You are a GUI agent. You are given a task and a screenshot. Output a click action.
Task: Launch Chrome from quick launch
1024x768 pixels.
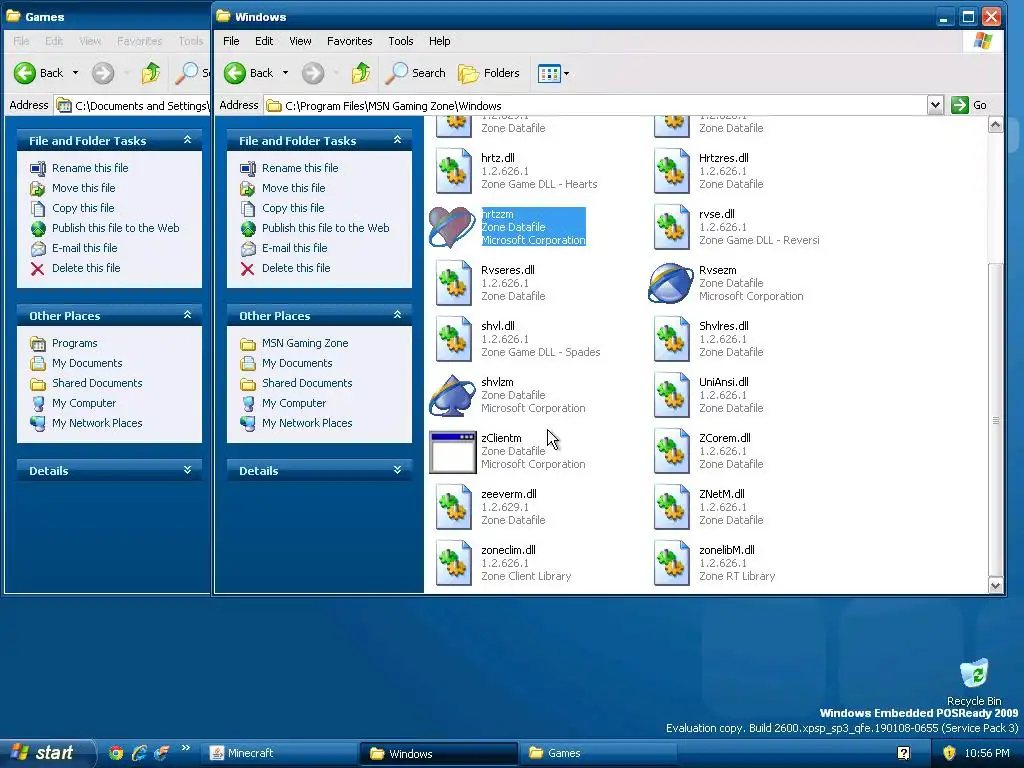tap(116, 754)
